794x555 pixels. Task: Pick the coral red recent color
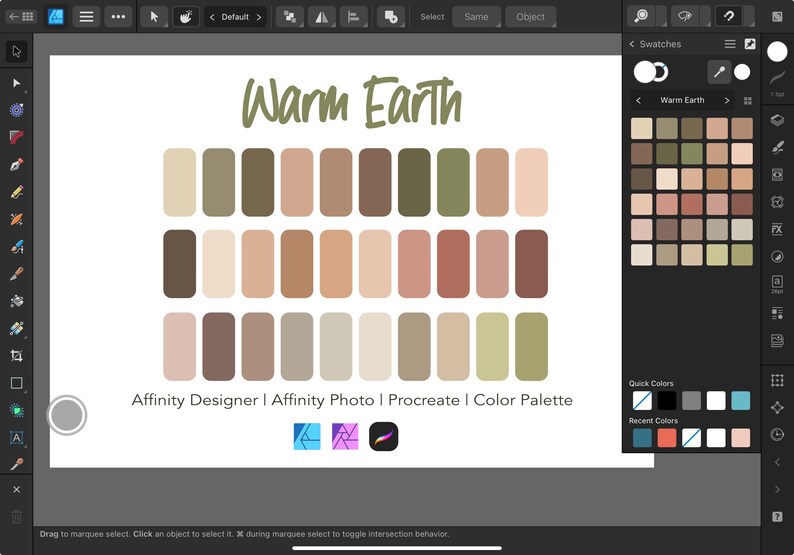[x=666, y=438]
